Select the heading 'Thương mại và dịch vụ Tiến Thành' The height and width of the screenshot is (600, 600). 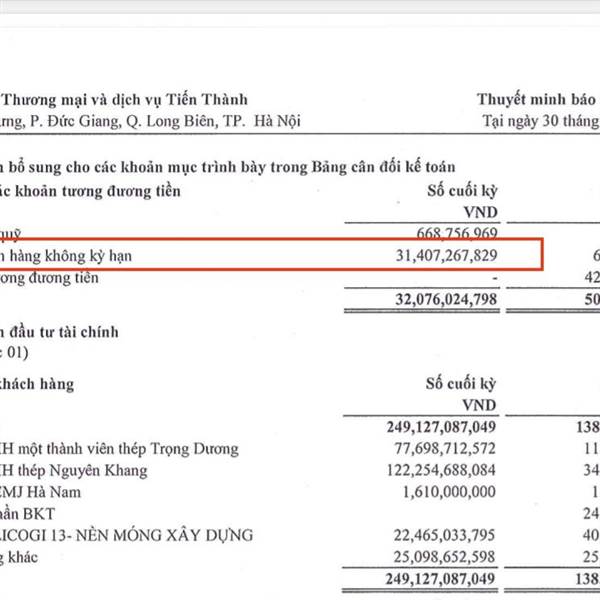(125, 100)
